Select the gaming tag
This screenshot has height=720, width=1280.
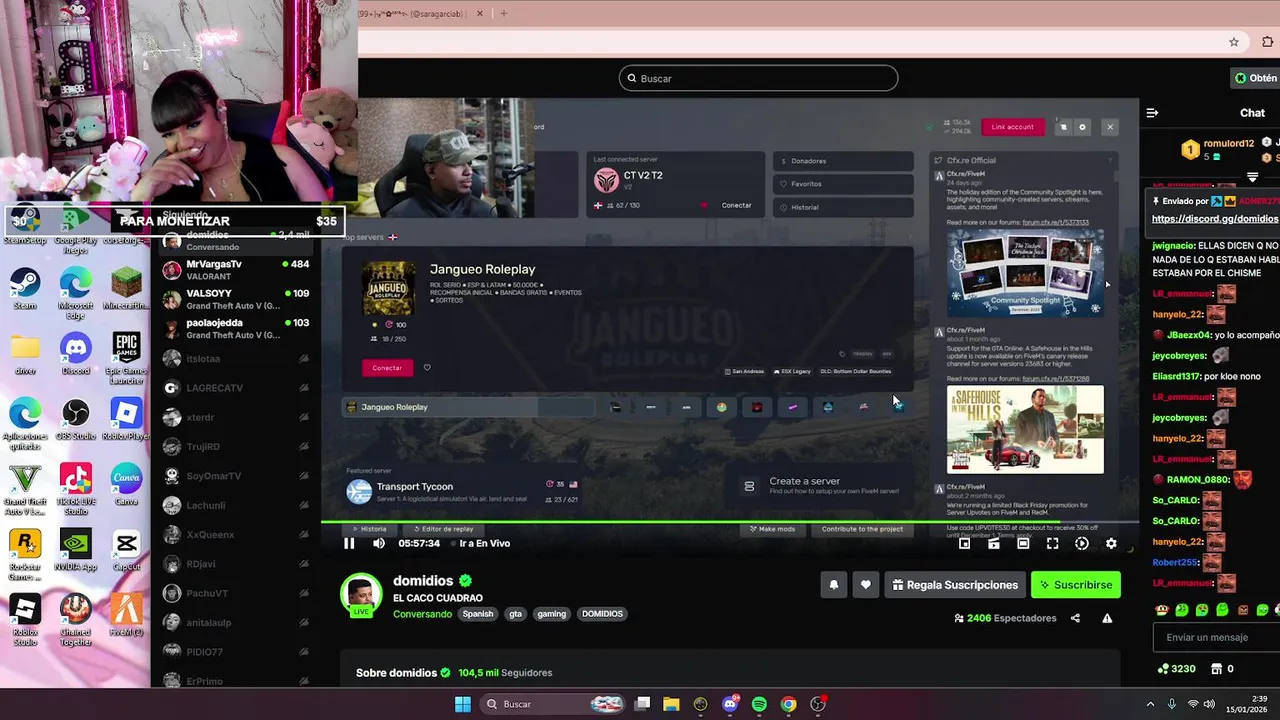[552, 614]
